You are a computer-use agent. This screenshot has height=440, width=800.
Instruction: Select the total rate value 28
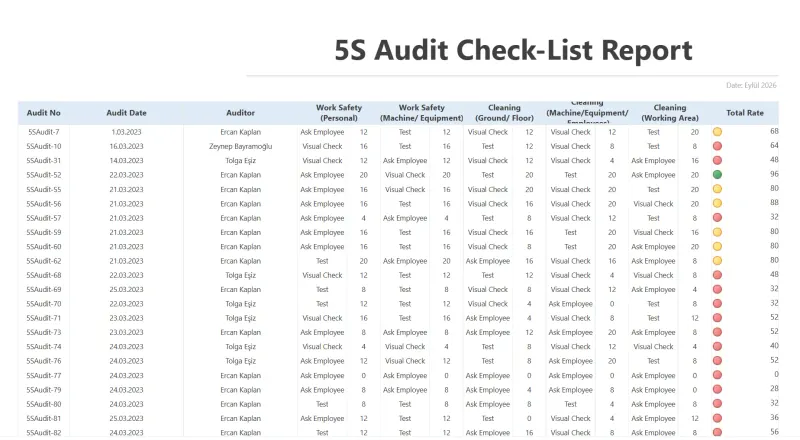coord(774,388)
